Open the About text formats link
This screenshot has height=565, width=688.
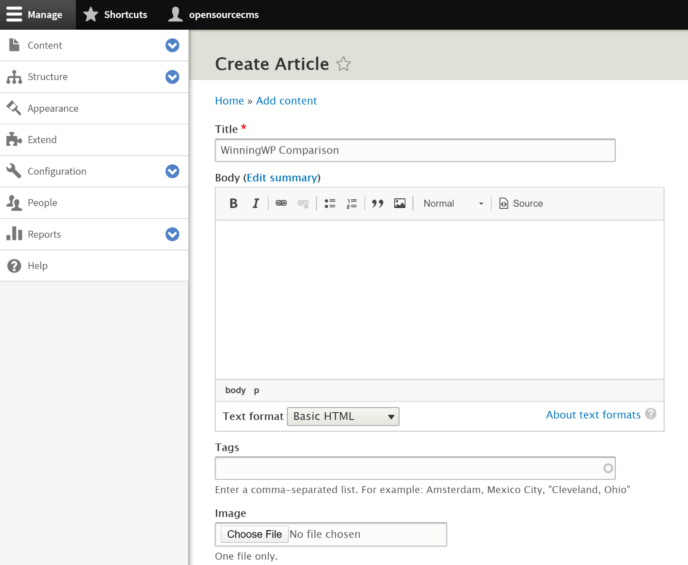pos(593,415)
